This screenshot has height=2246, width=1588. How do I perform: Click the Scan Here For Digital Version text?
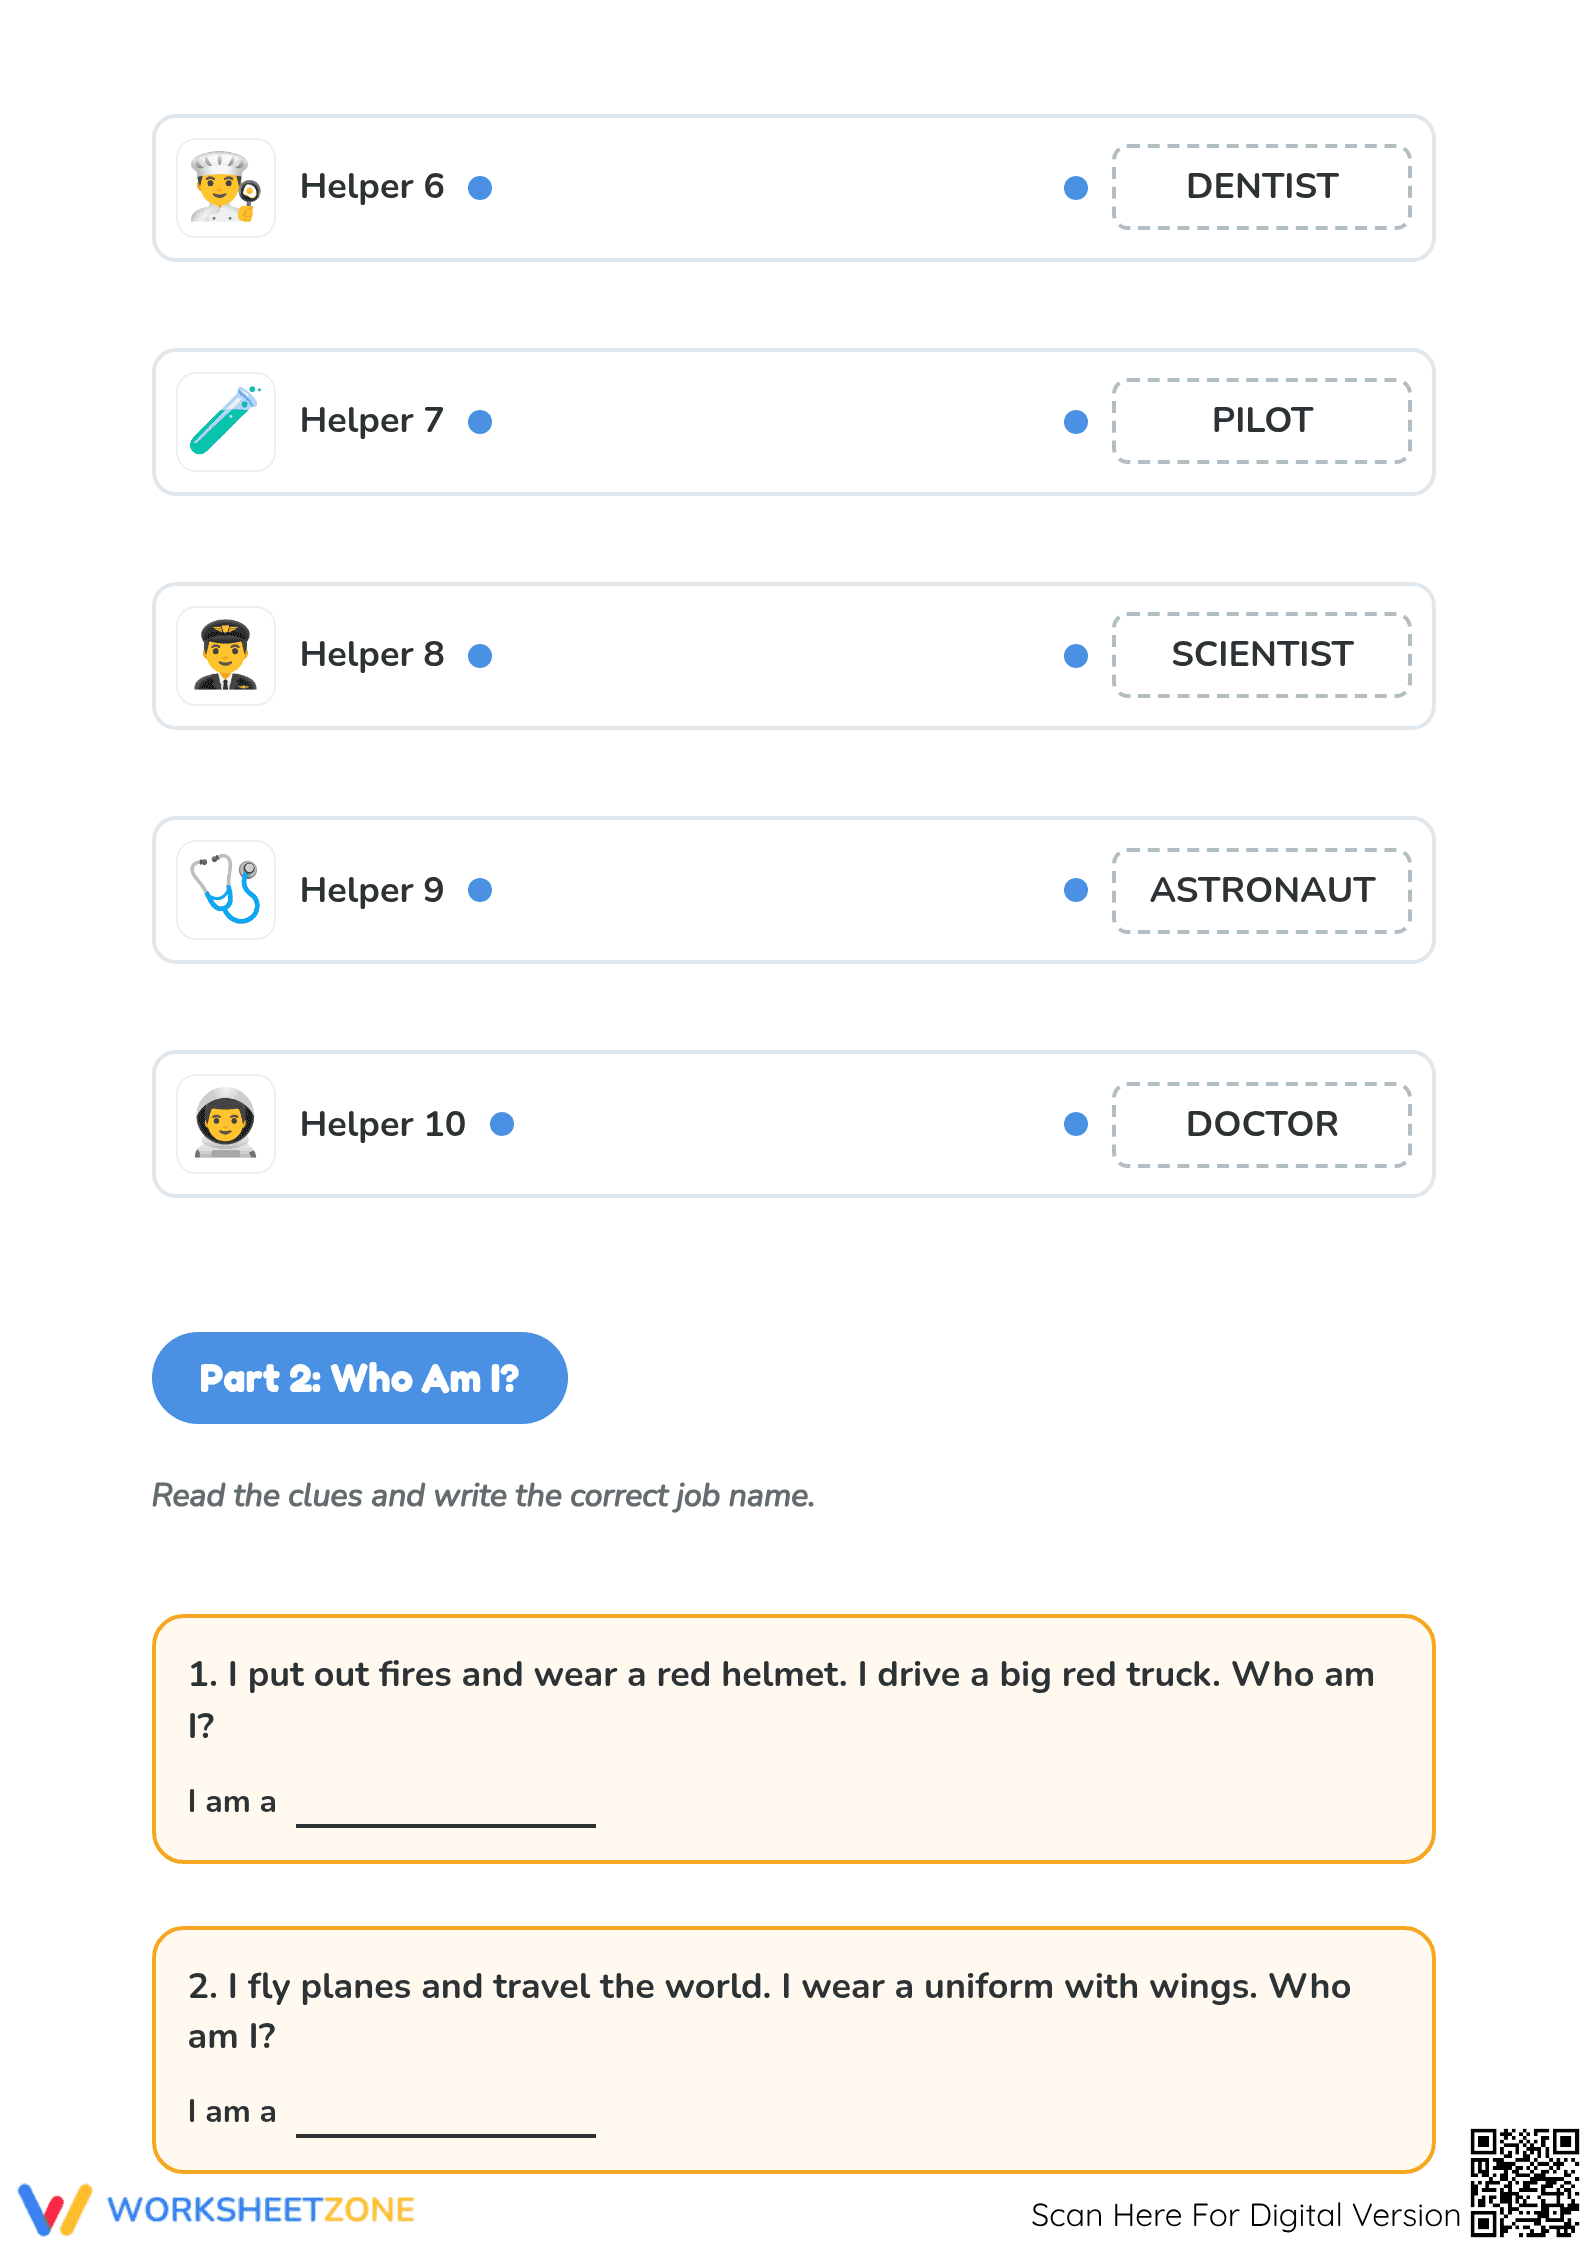click(x=1246, y=2215)
